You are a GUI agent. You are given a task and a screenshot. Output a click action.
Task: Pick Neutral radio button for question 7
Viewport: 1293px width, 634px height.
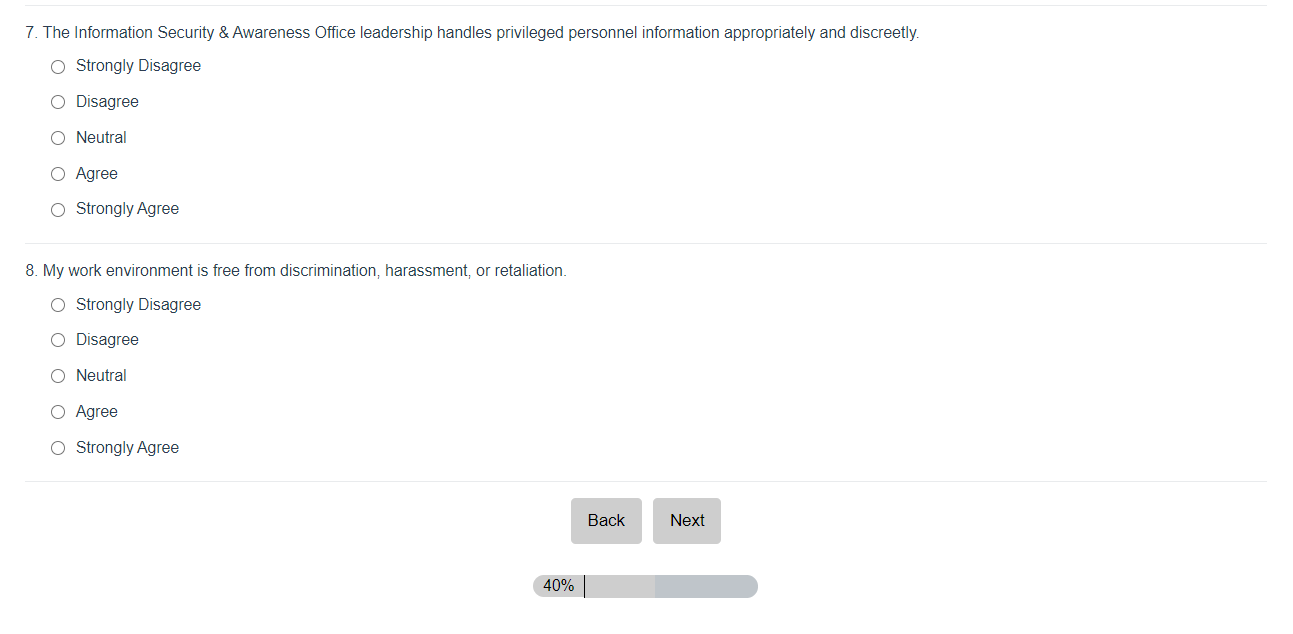tap(58, 138)
